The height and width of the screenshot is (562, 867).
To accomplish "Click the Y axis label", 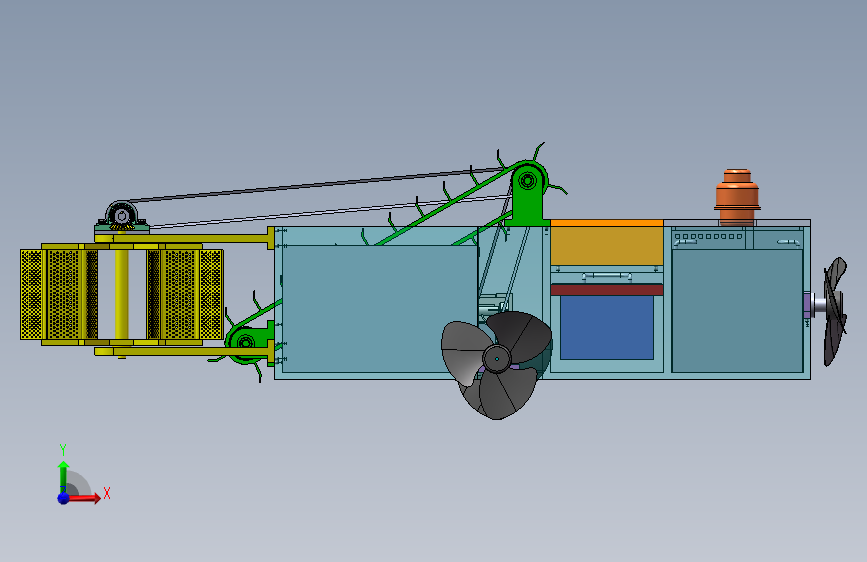I will pyautogui.click(x=63, y=450).
